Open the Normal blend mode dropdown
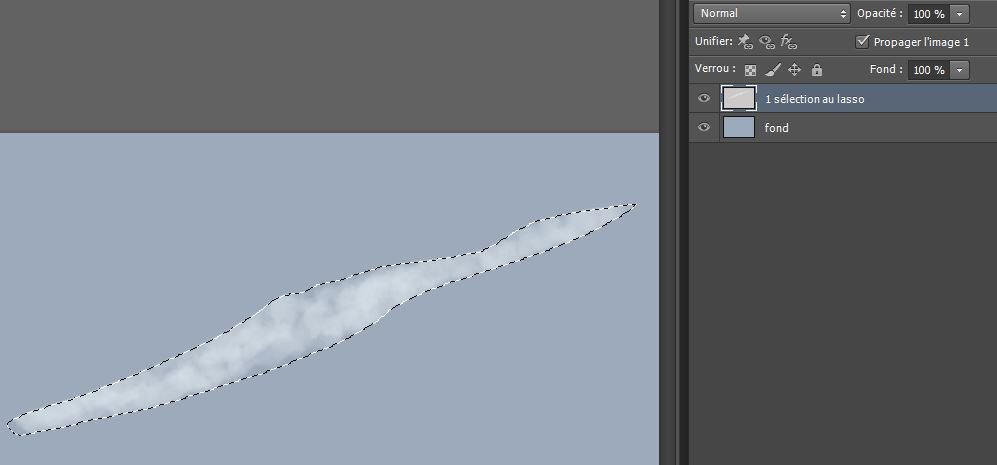The height and width of the screenshot is (465, 997). click(772, 14)
